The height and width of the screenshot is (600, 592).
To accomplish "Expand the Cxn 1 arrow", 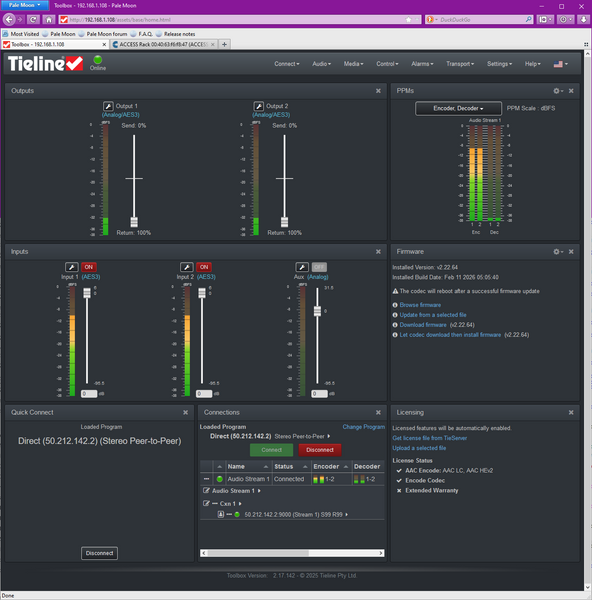I will (x=240, y=504).
